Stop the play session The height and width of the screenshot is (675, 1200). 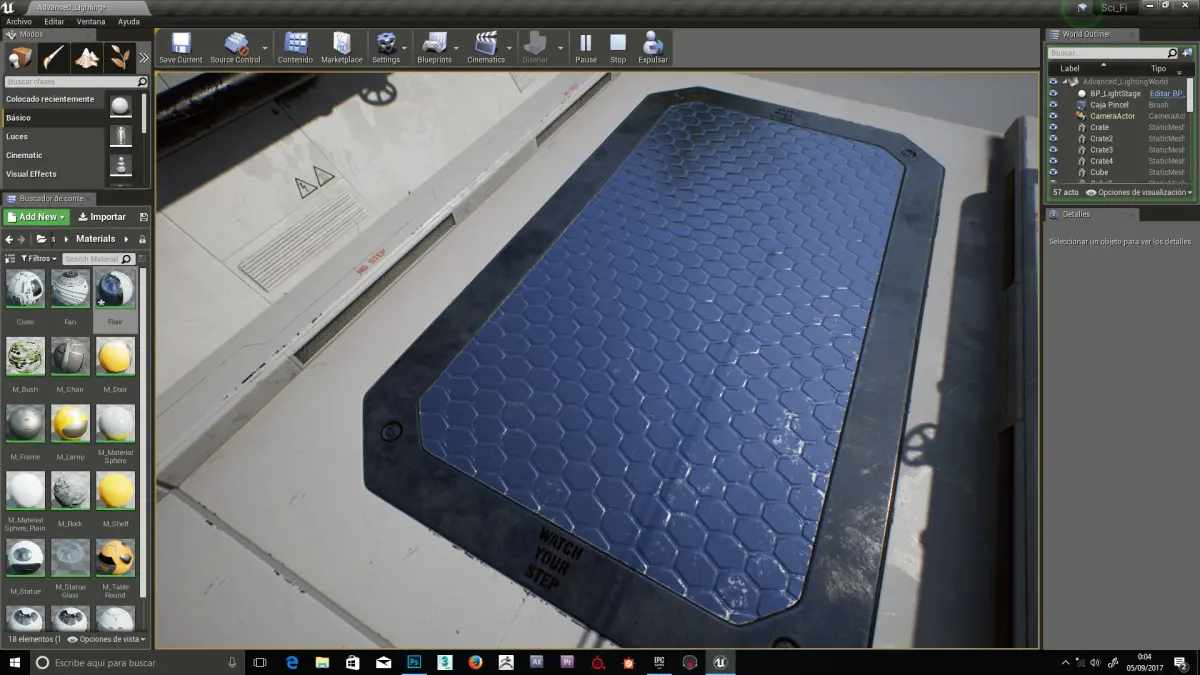tap(618, 47)
